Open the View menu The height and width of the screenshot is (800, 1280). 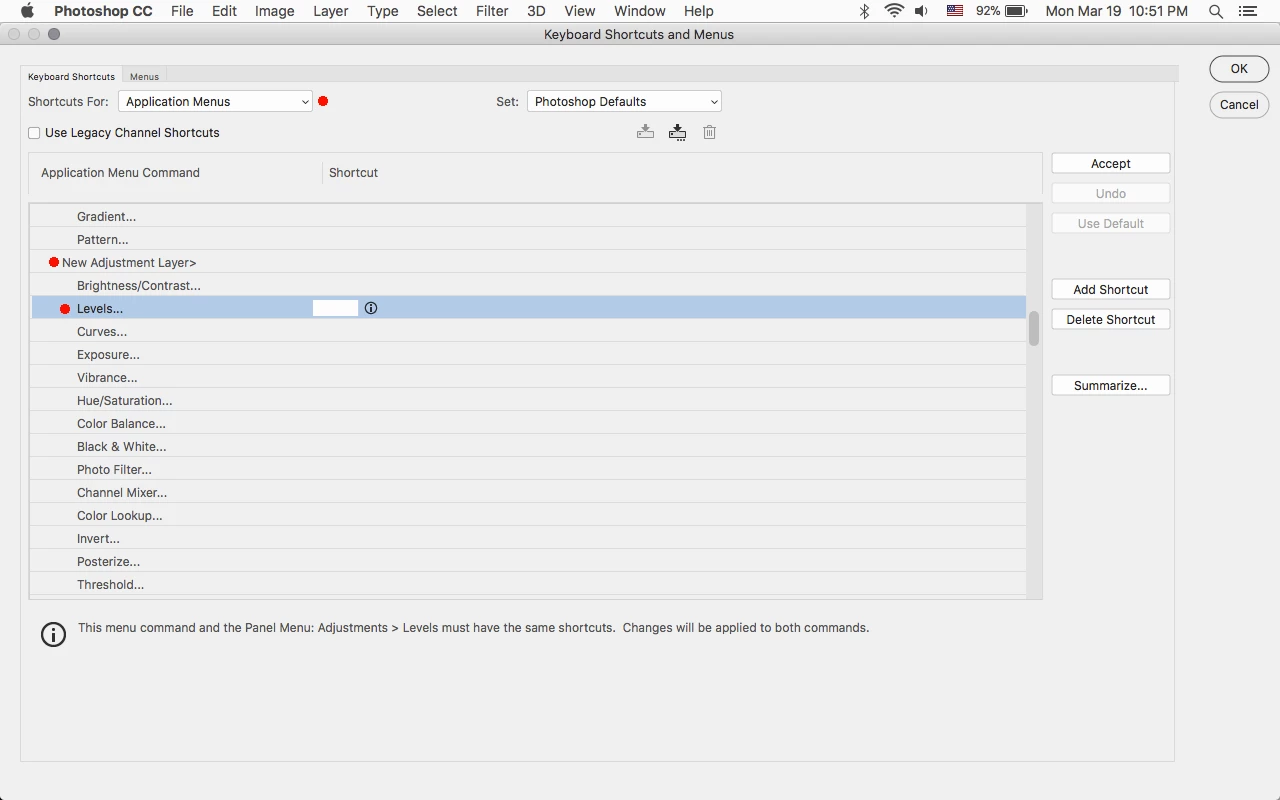[x=580, y=11]
